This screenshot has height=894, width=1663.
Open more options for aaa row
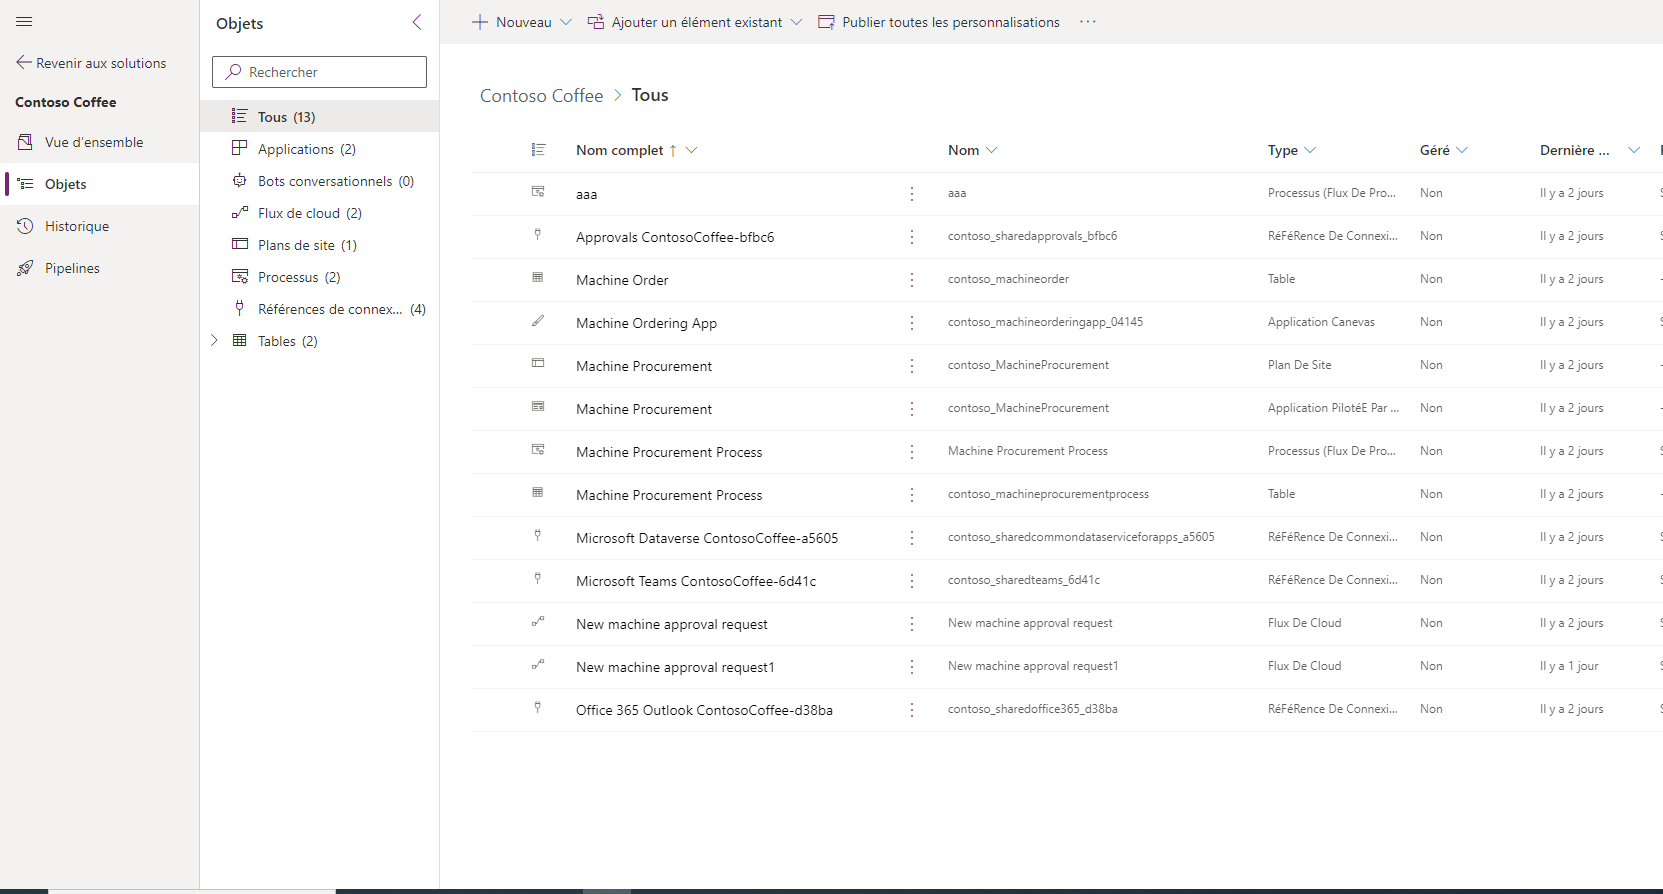pos(912,194)
